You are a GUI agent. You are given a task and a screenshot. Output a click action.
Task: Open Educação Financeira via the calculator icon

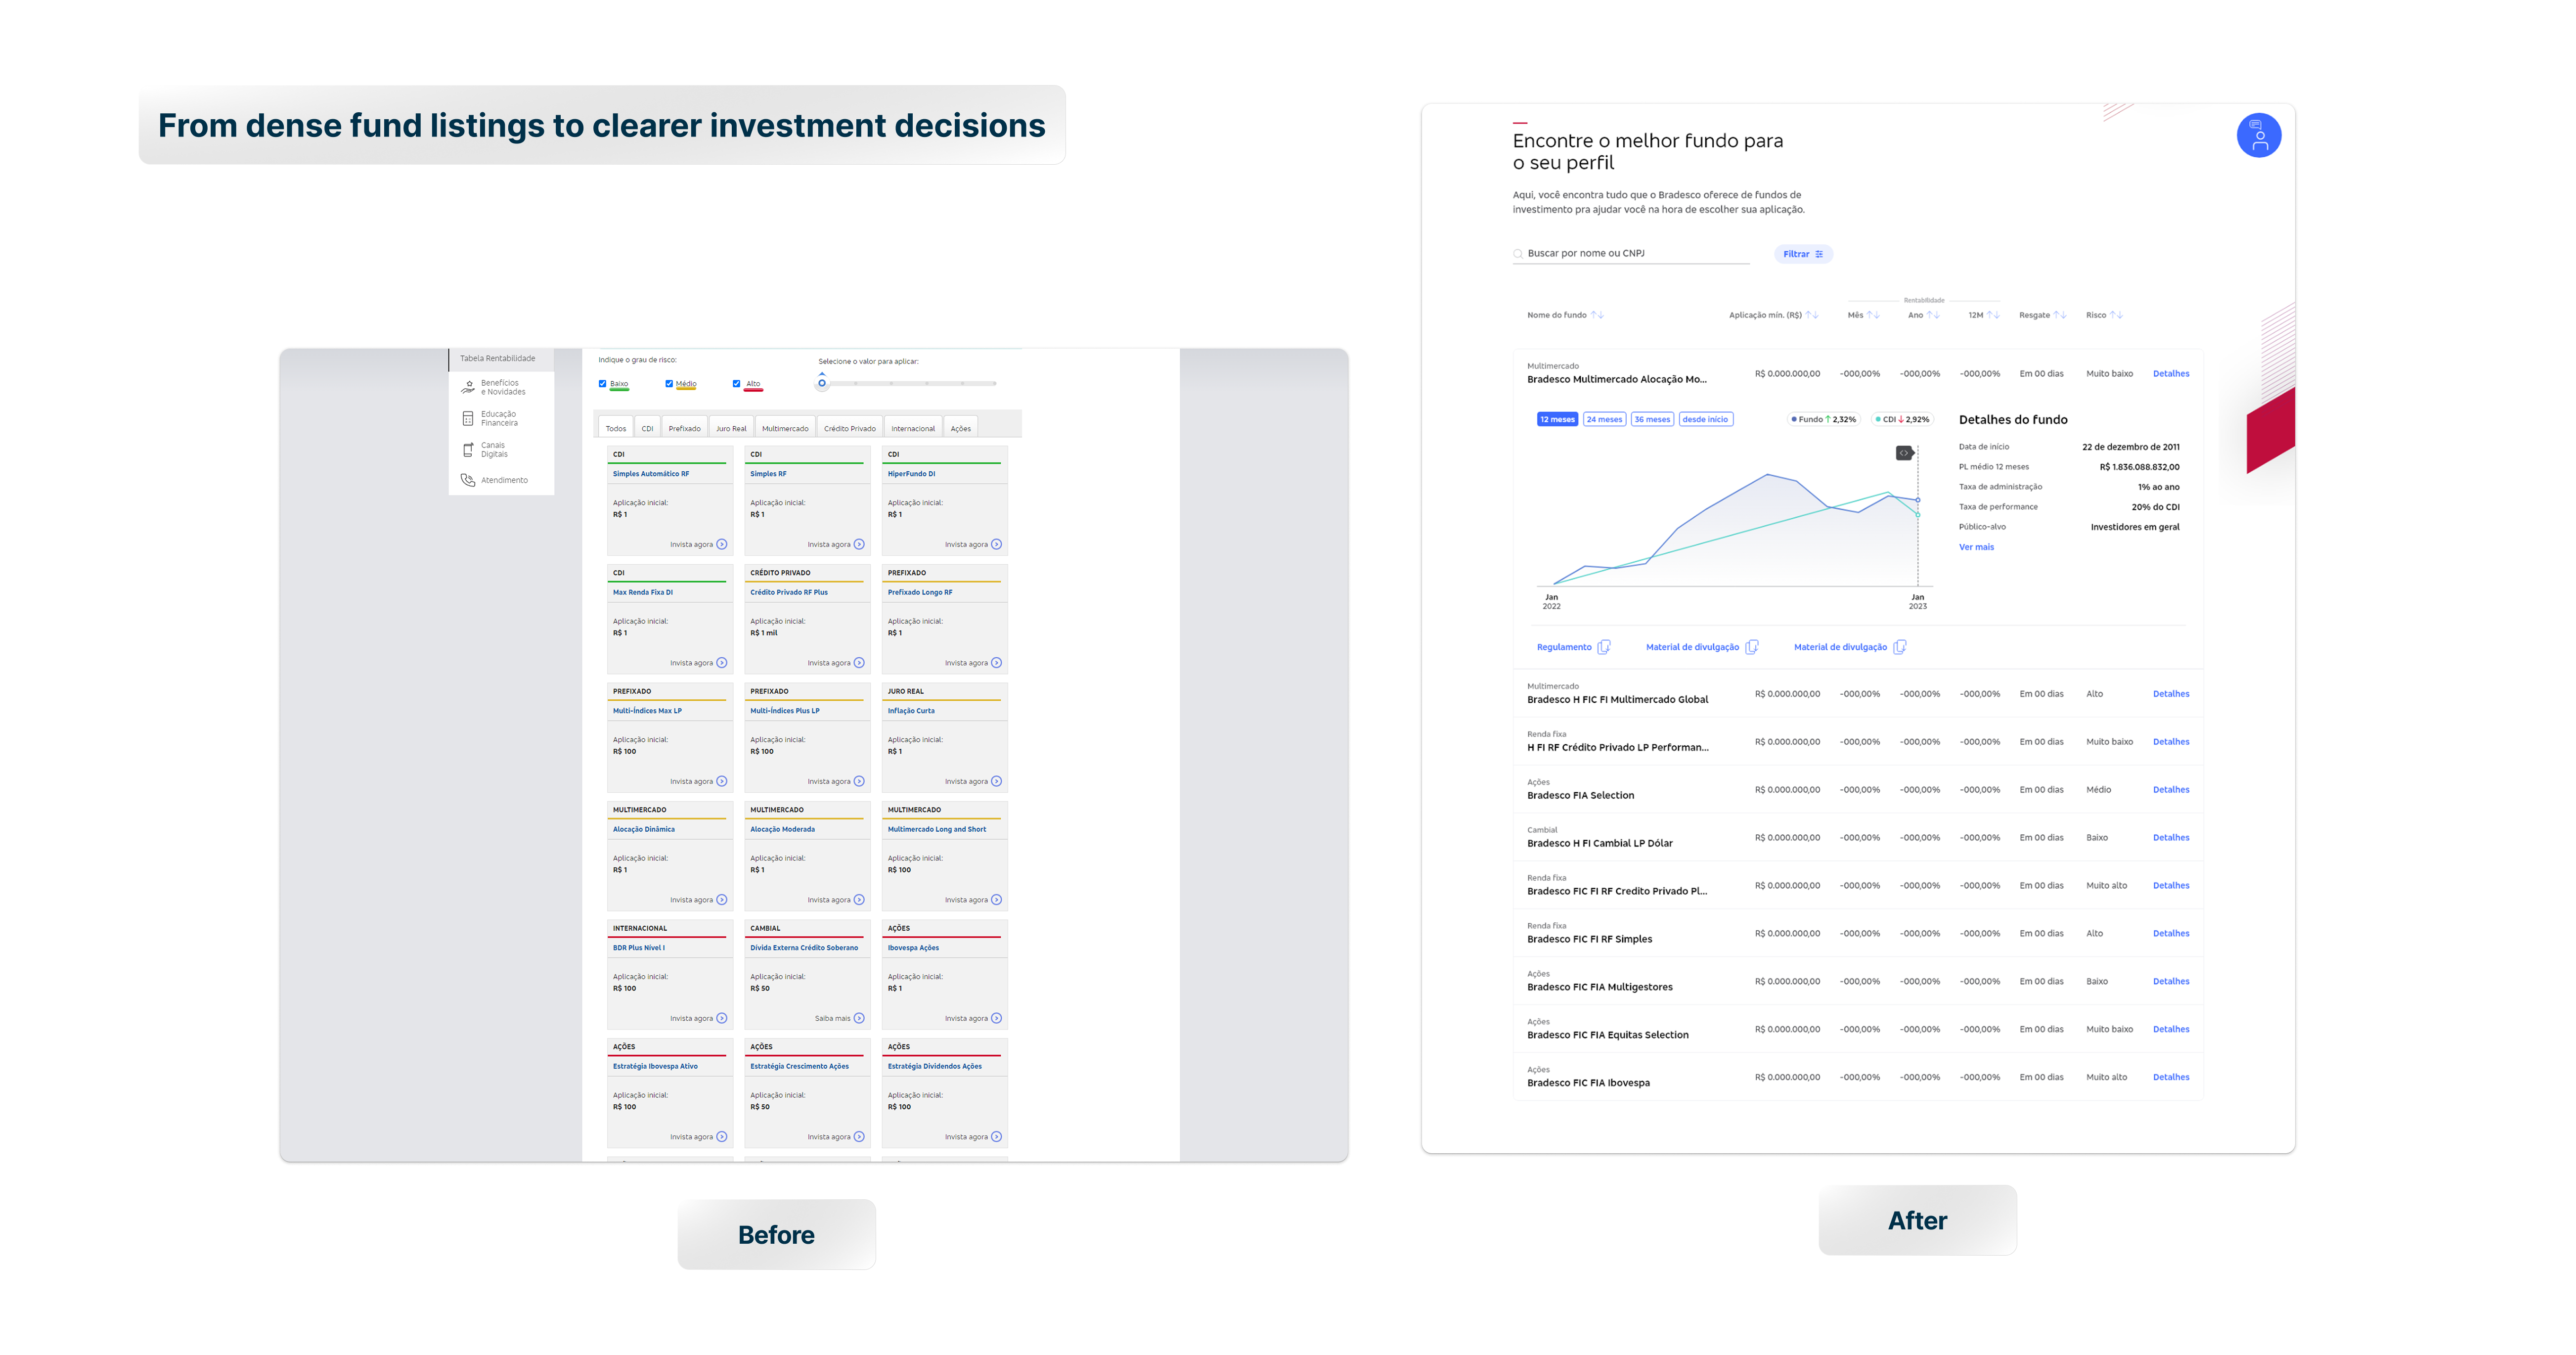tap(468, 418)
